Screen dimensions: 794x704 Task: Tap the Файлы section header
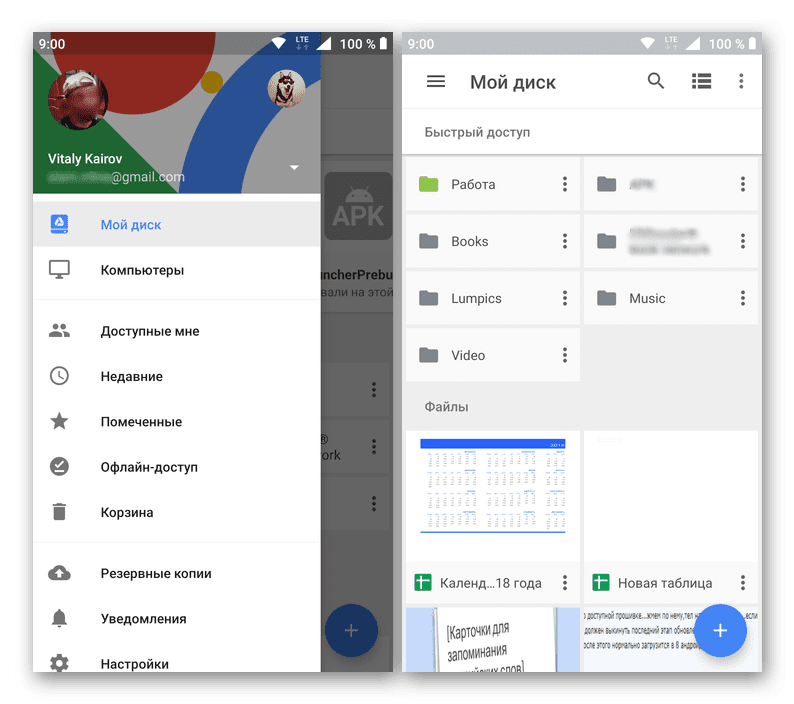[446, 407]
